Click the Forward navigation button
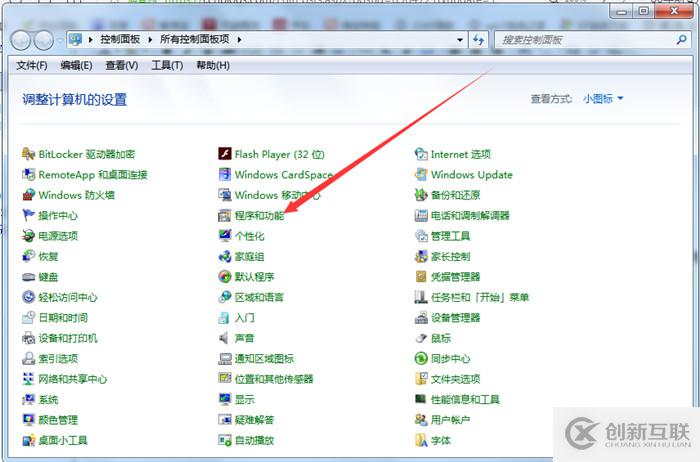Image resolution: width=700 pixels, height=462 pixels. point(44,41)
